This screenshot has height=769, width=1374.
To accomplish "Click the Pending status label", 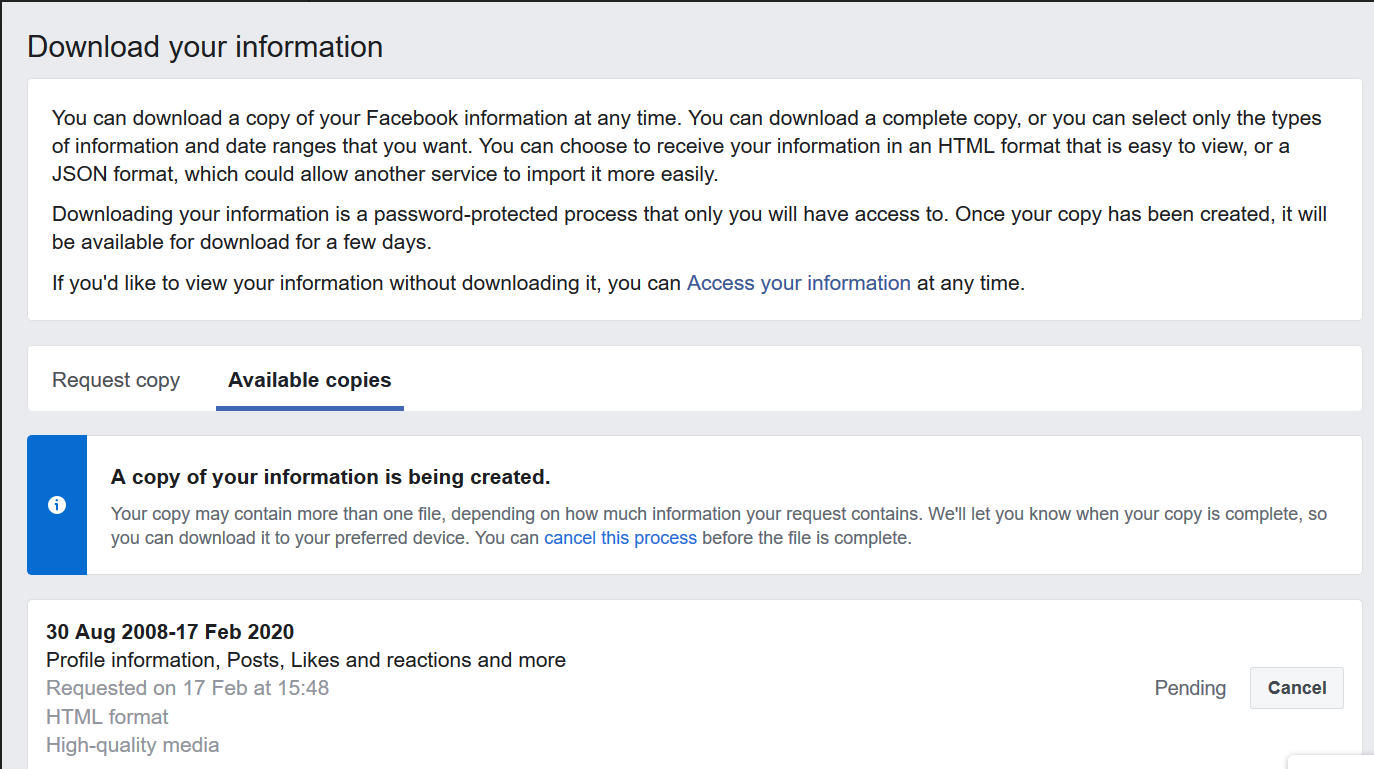I will (1190, 688).
